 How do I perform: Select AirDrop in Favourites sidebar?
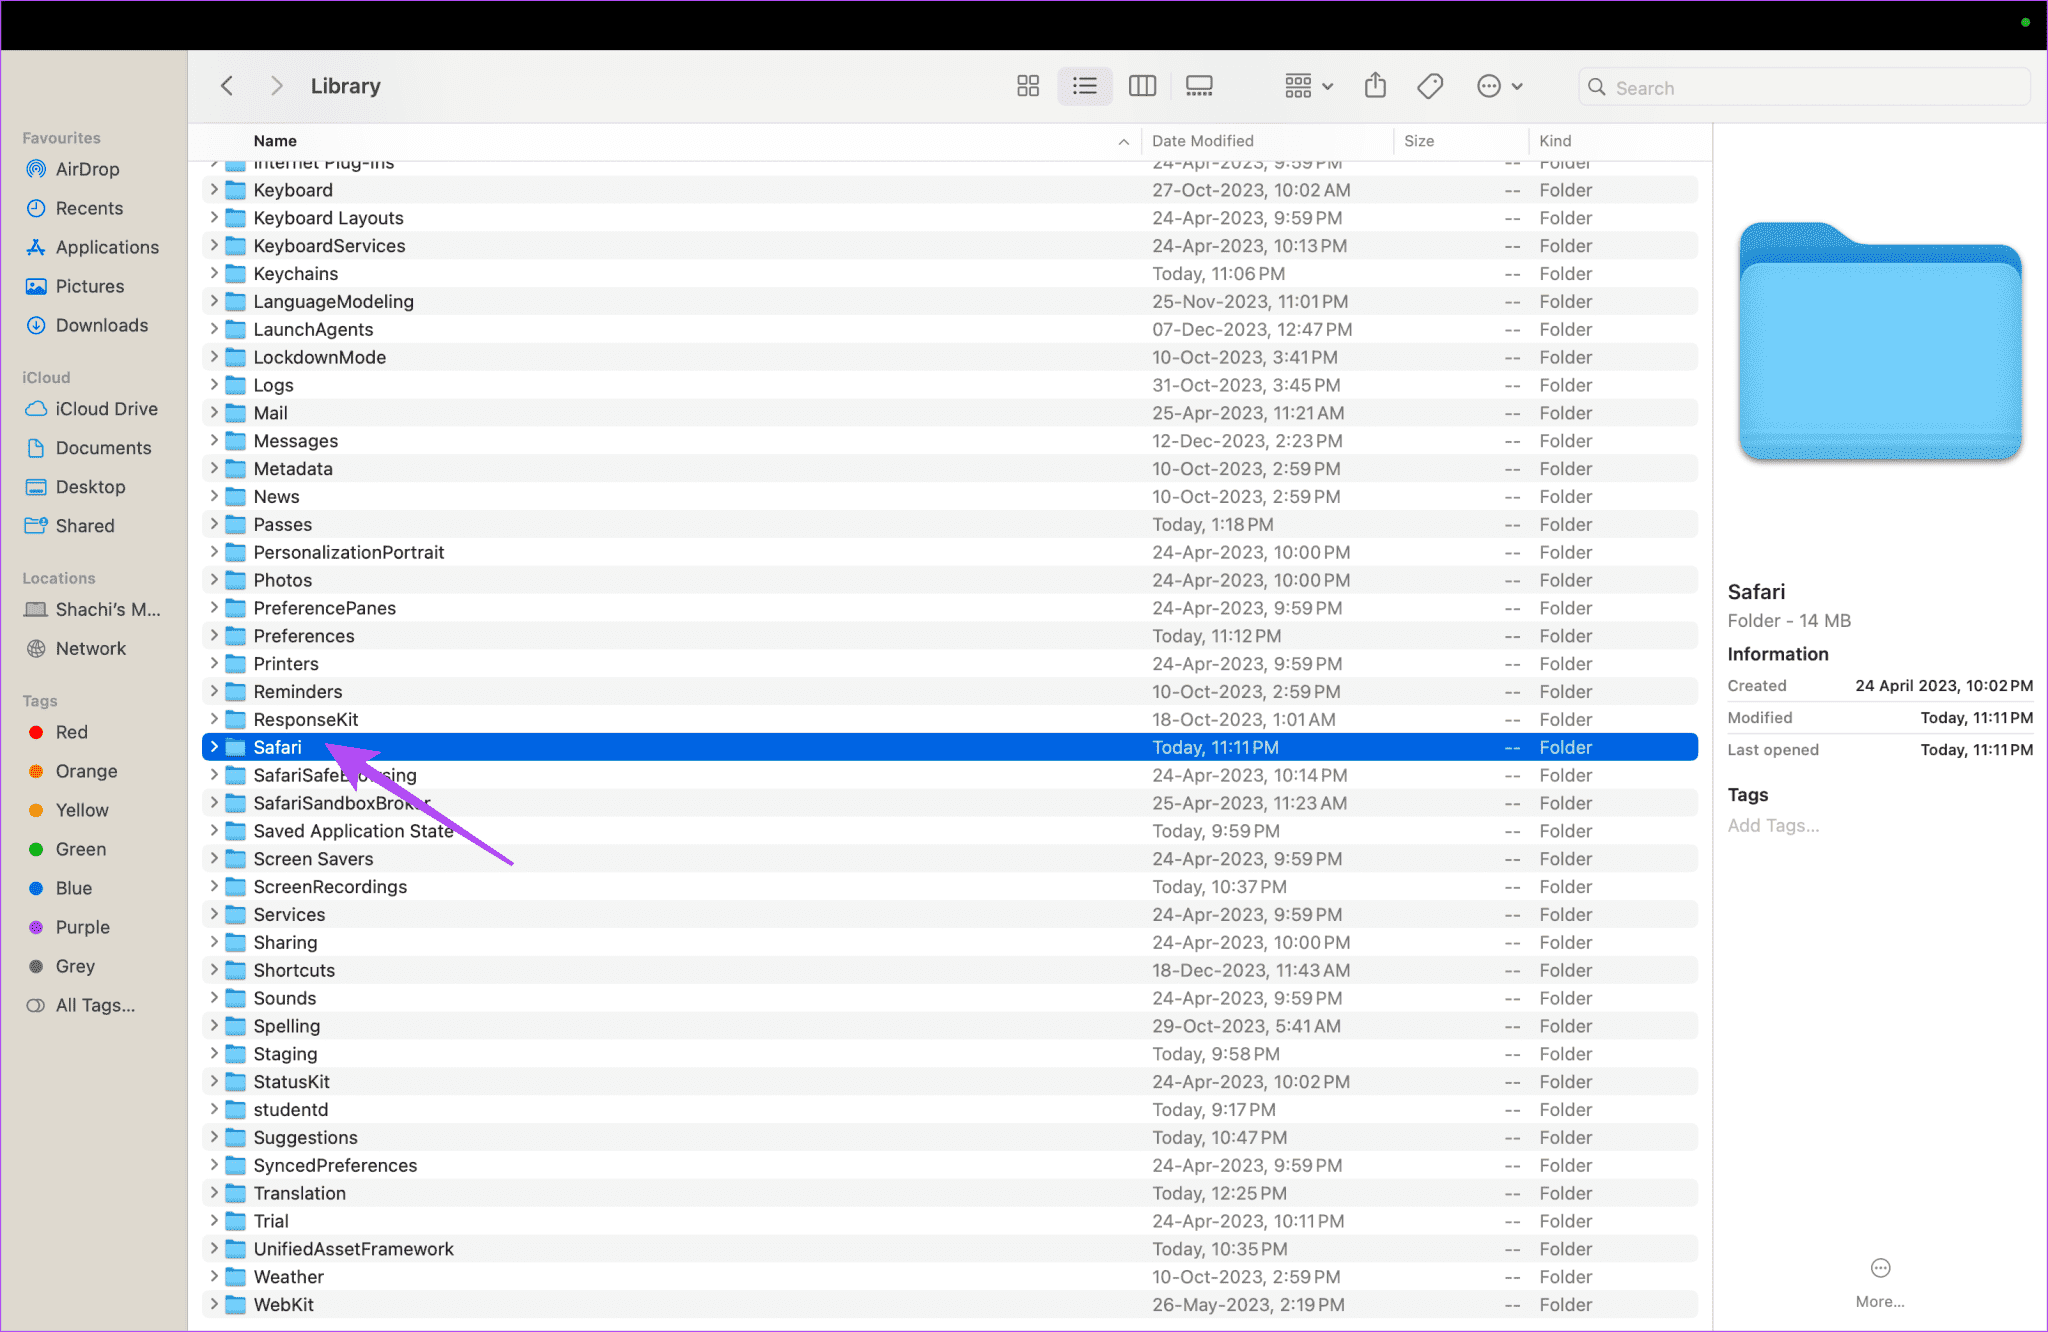(82, 167)
